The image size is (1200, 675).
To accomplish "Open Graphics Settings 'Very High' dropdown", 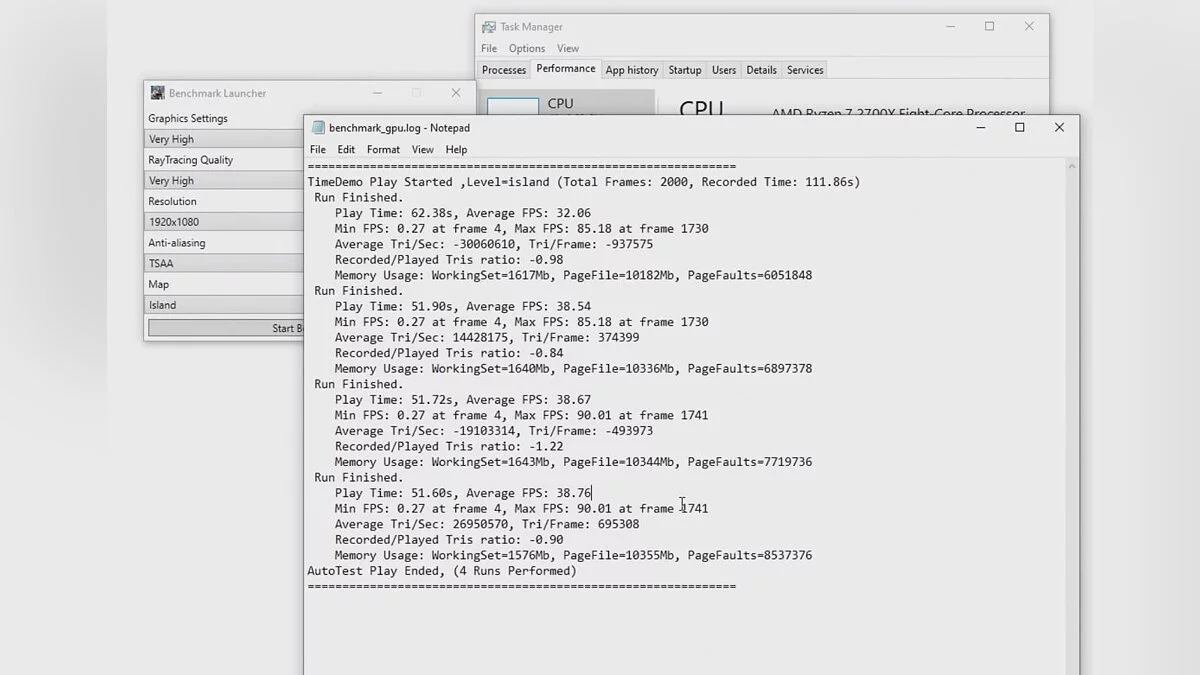I will pyautogui.click(x=224, y=139).
